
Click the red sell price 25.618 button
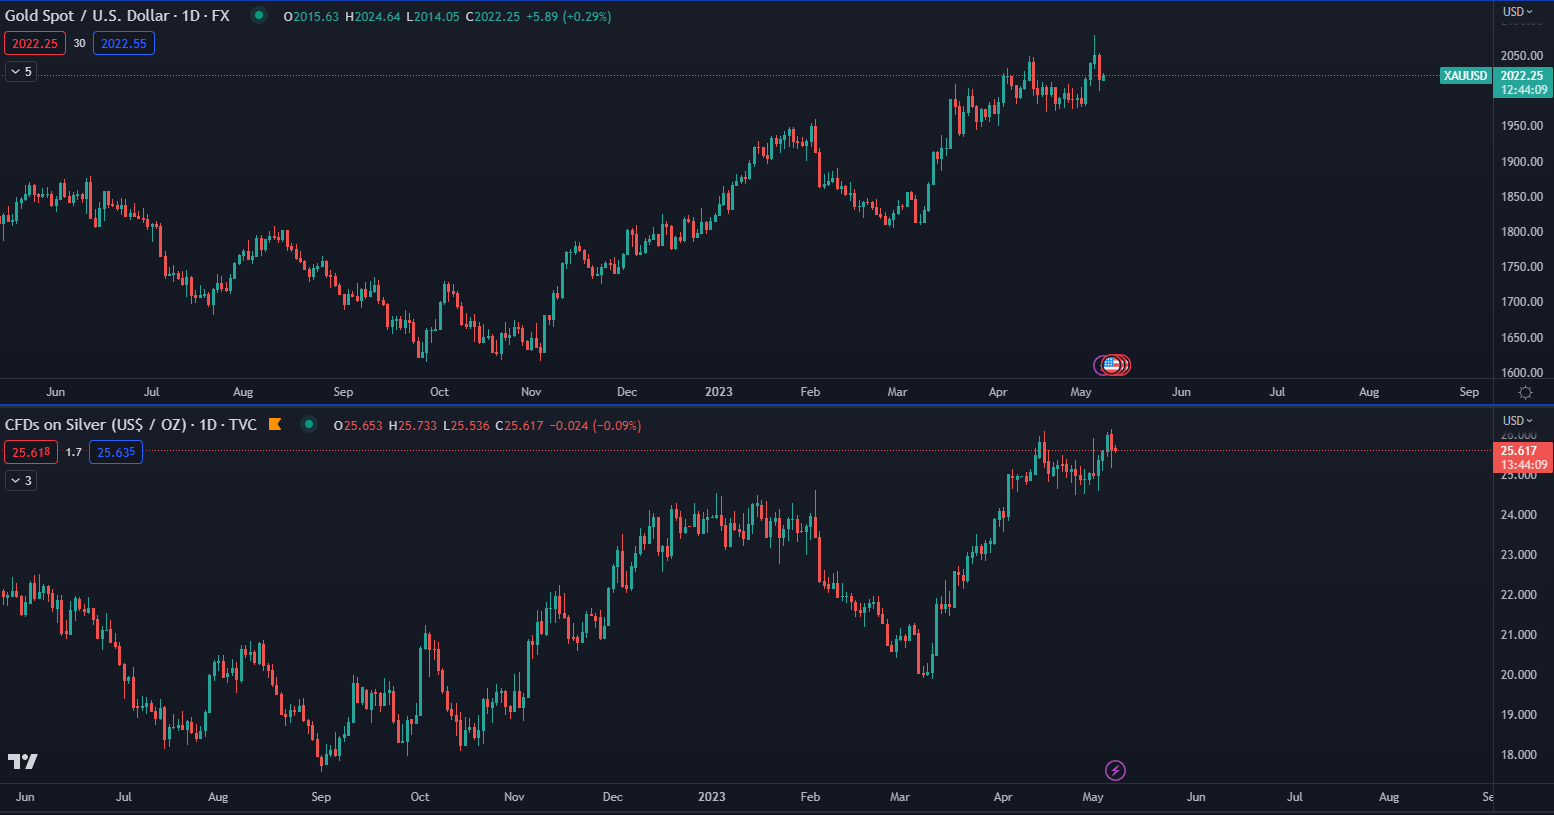point(31,453)
